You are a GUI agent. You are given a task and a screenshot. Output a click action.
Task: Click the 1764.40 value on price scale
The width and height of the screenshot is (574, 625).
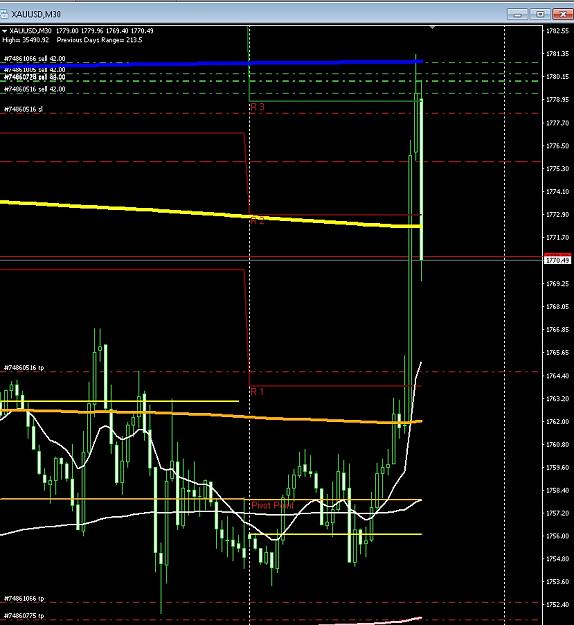pyautogui.click(x=557, y=376)
